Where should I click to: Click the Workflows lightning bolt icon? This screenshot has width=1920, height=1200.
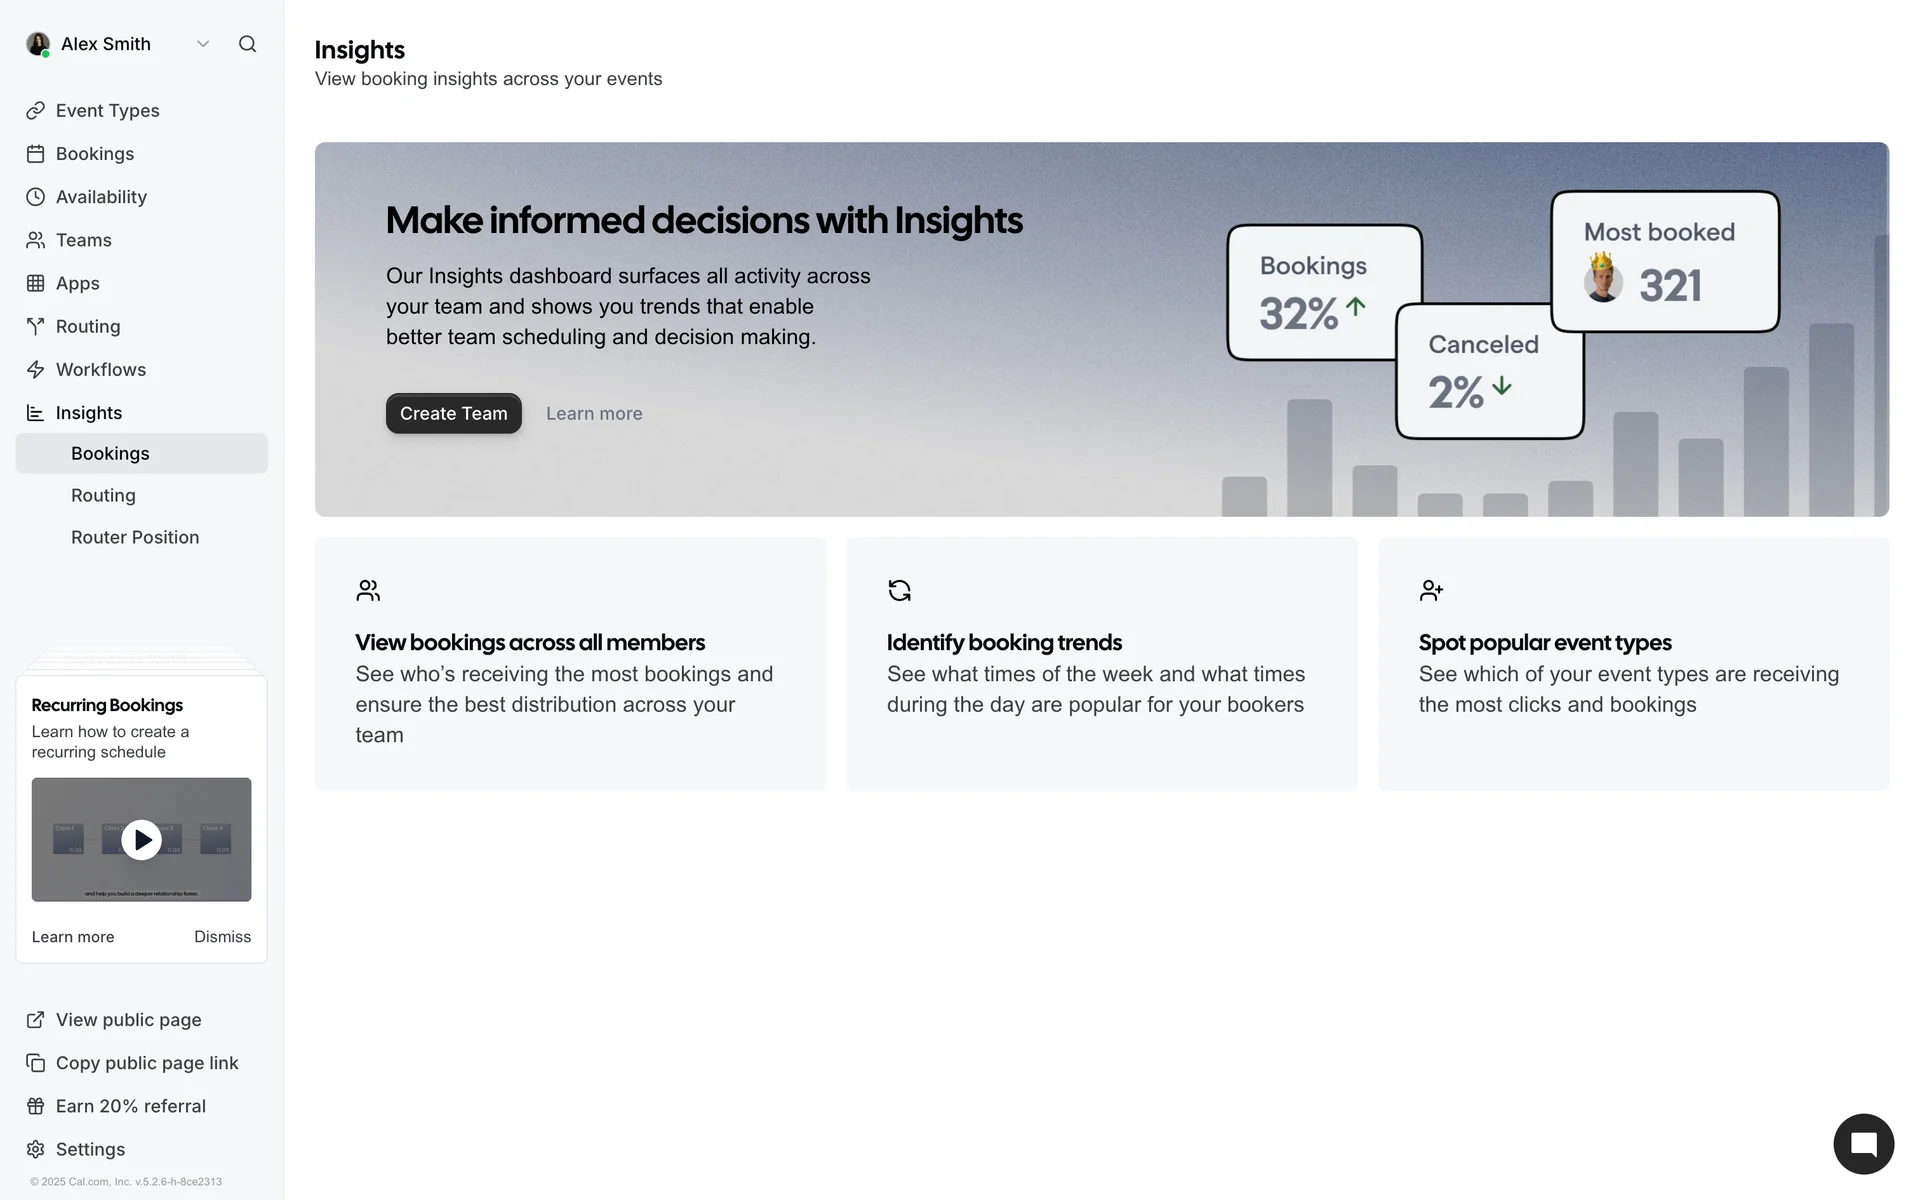pyautogui.click(x=36, y=370)
